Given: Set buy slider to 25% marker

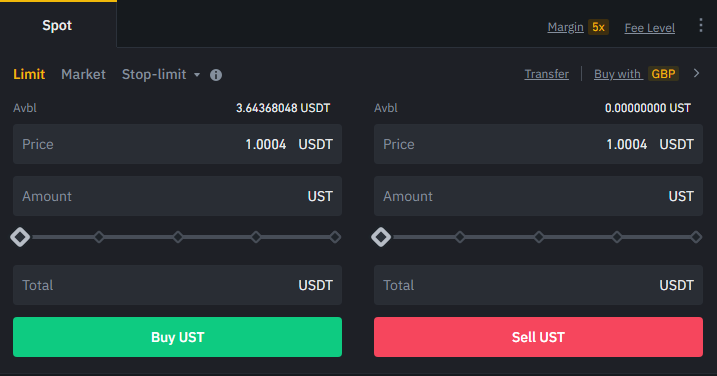Looking at the screenshot, I should 99,237.
